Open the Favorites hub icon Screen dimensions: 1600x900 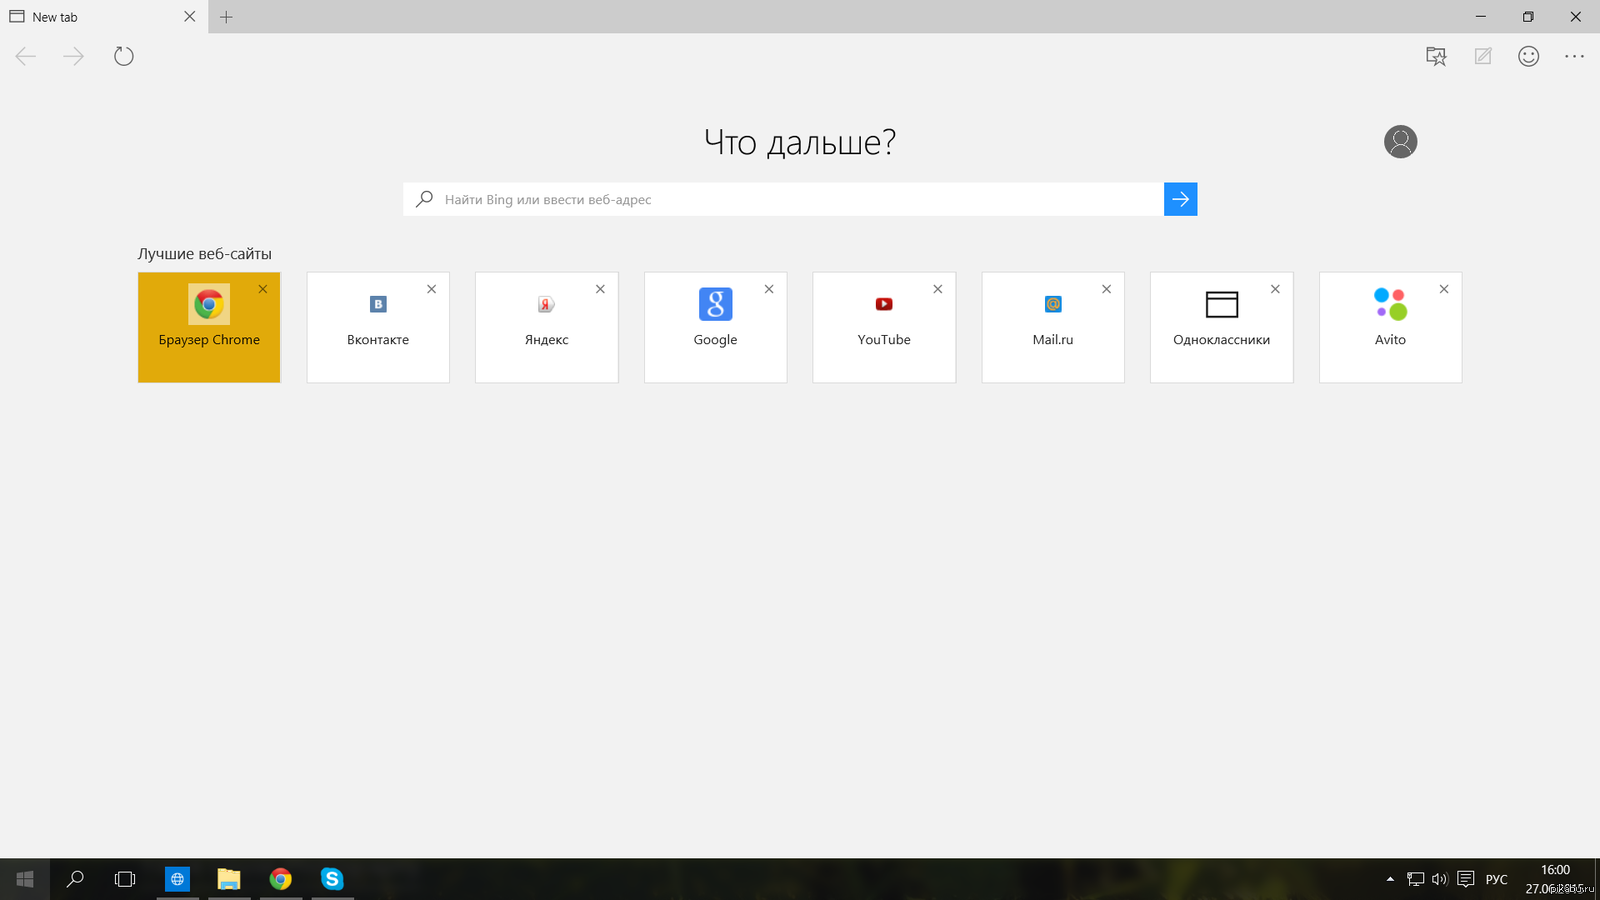(1436, 56)
